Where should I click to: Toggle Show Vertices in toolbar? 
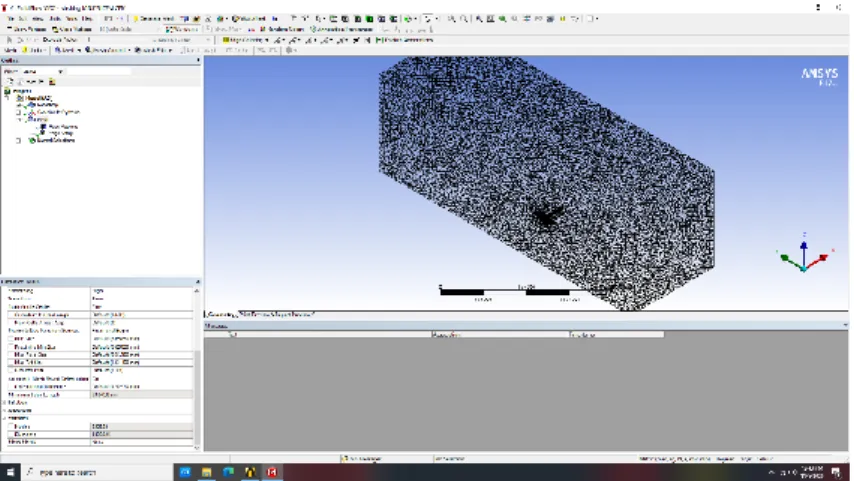coord(26,29)
